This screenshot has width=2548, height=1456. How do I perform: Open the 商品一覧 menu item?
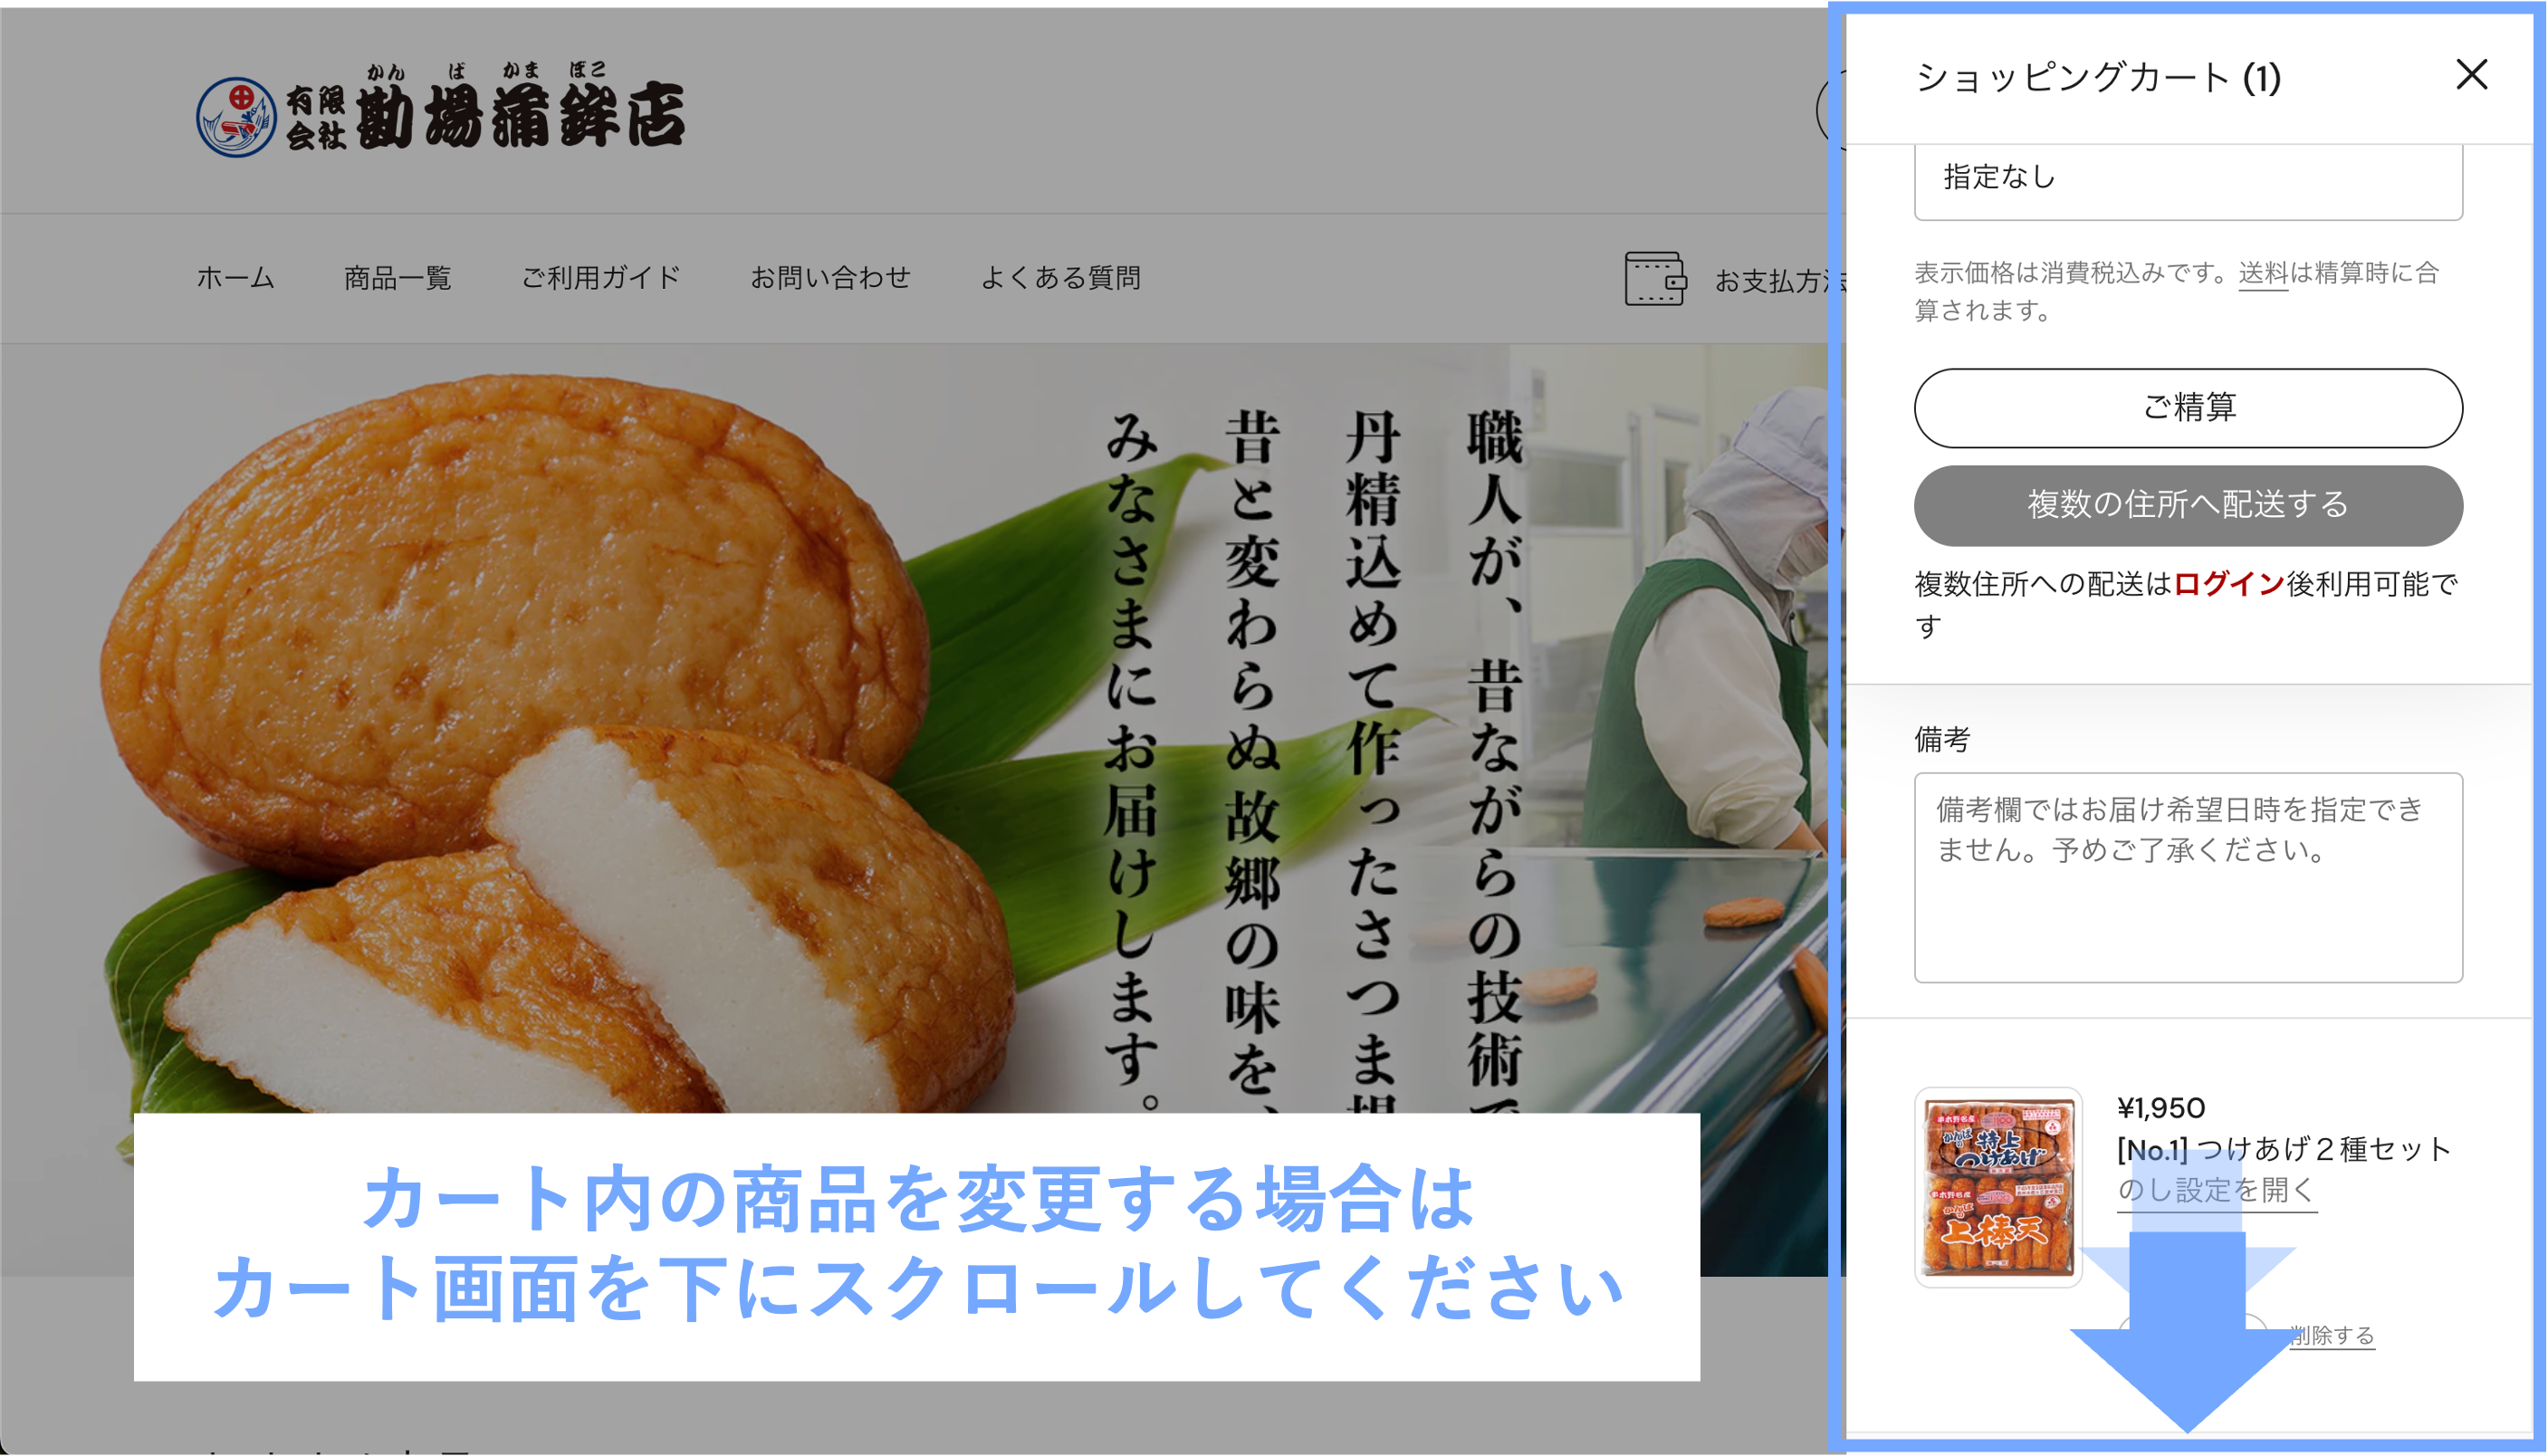(398, 278)
